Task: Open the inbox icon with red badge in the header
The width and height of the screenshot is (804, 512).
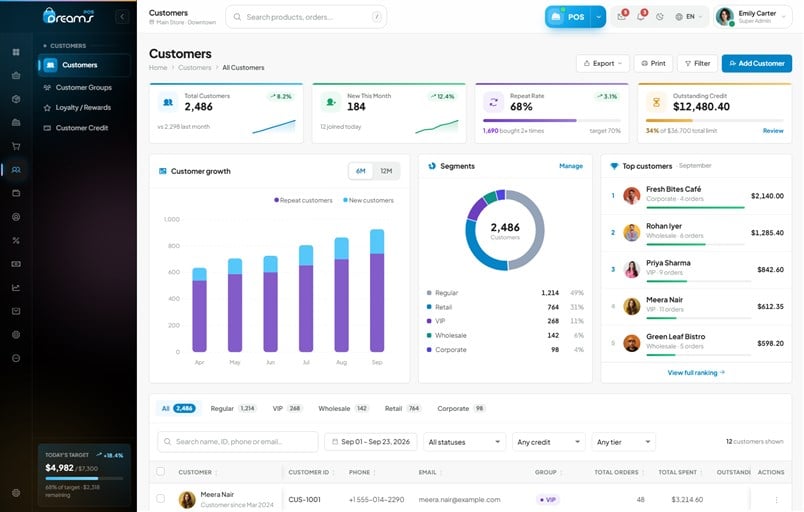Action: pyautogui.click(x=621, y=16)
